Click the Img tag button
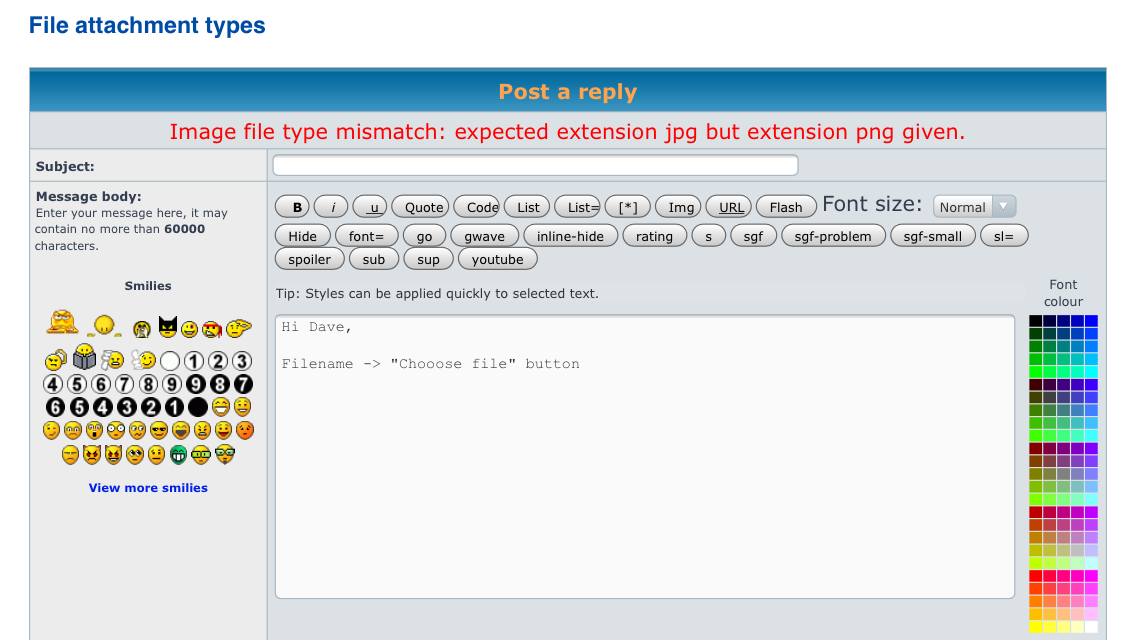 point(680,207)
